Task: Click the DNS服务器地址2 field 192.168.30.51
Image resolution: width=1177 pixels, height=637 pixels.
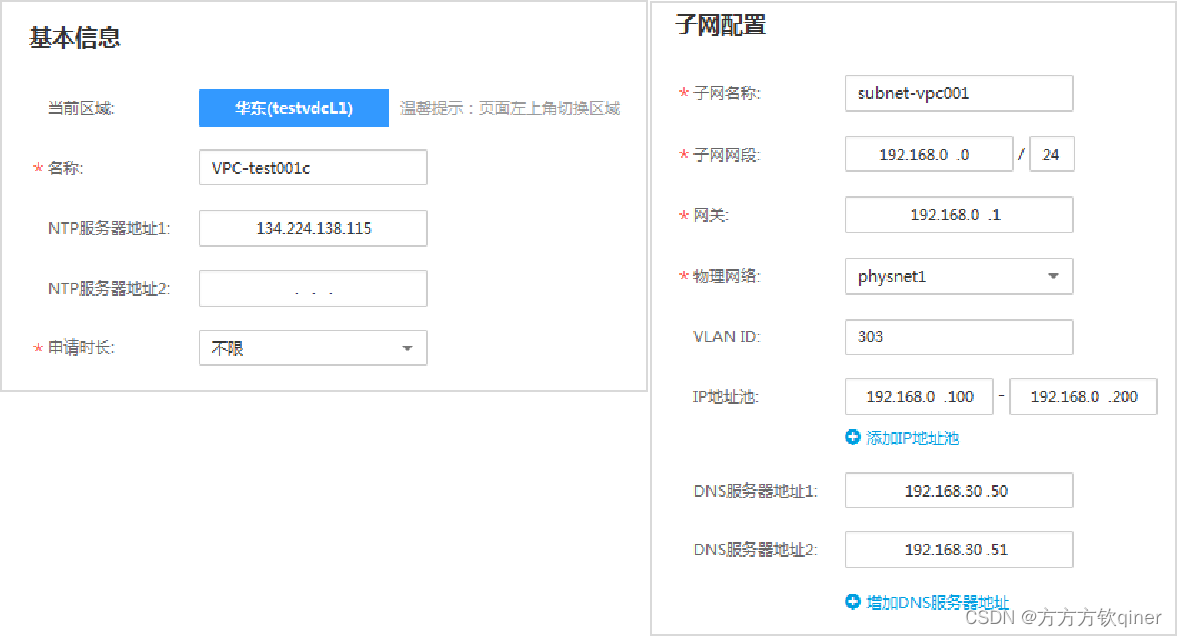Action: 959,550
